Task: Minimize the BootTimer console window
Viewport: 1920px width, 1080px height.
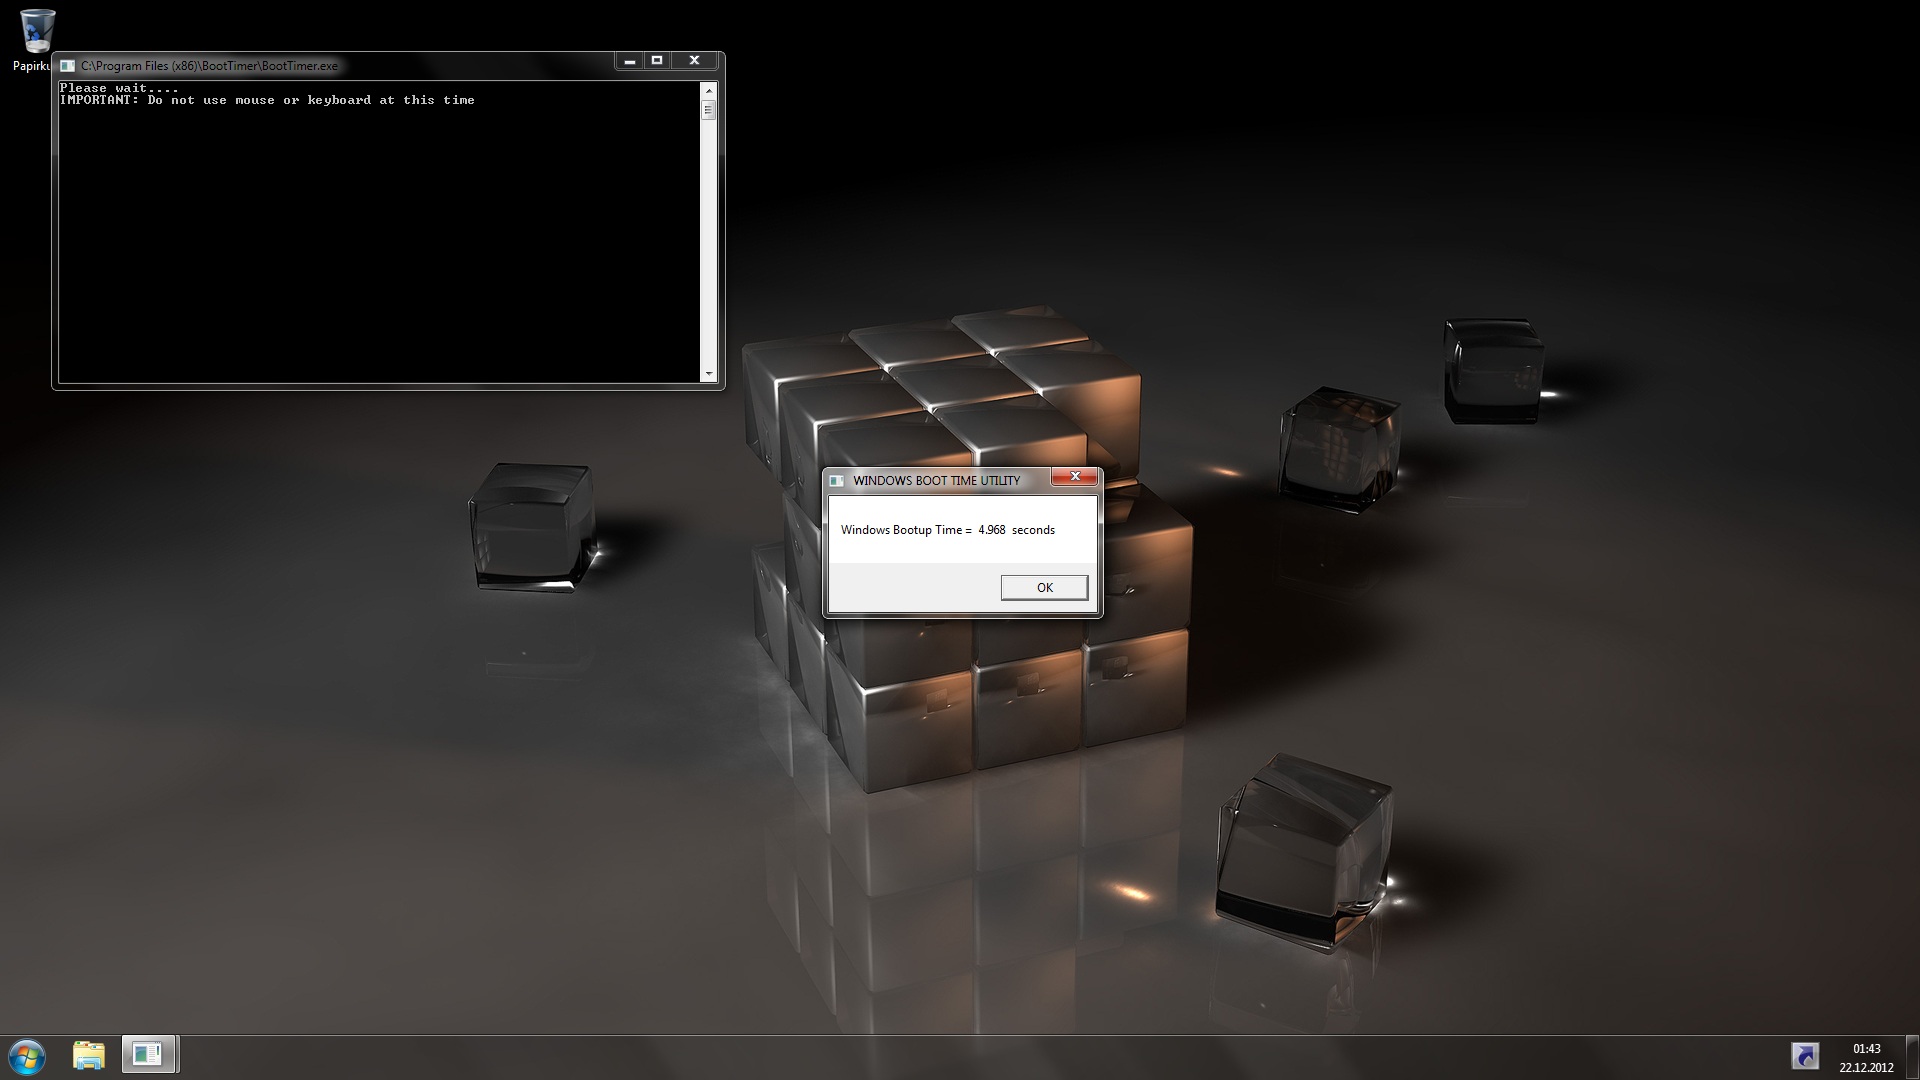Action: [x=629, y=61]
